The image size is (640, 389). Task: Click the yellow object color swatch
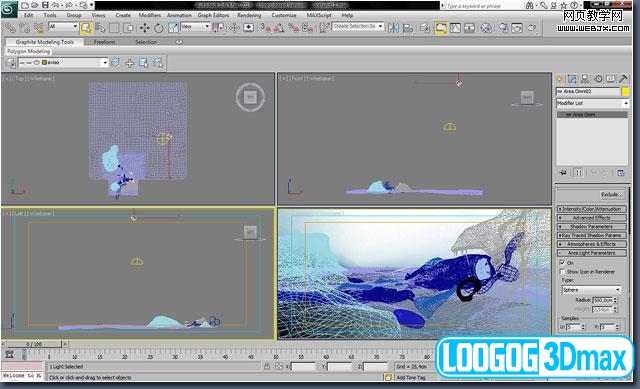coord(625,91)
